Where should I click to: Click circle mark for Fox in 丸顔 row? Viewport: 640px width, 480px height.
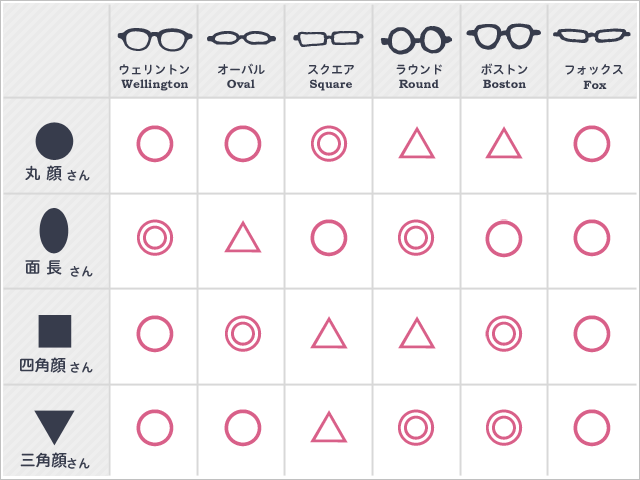(592, 144)
